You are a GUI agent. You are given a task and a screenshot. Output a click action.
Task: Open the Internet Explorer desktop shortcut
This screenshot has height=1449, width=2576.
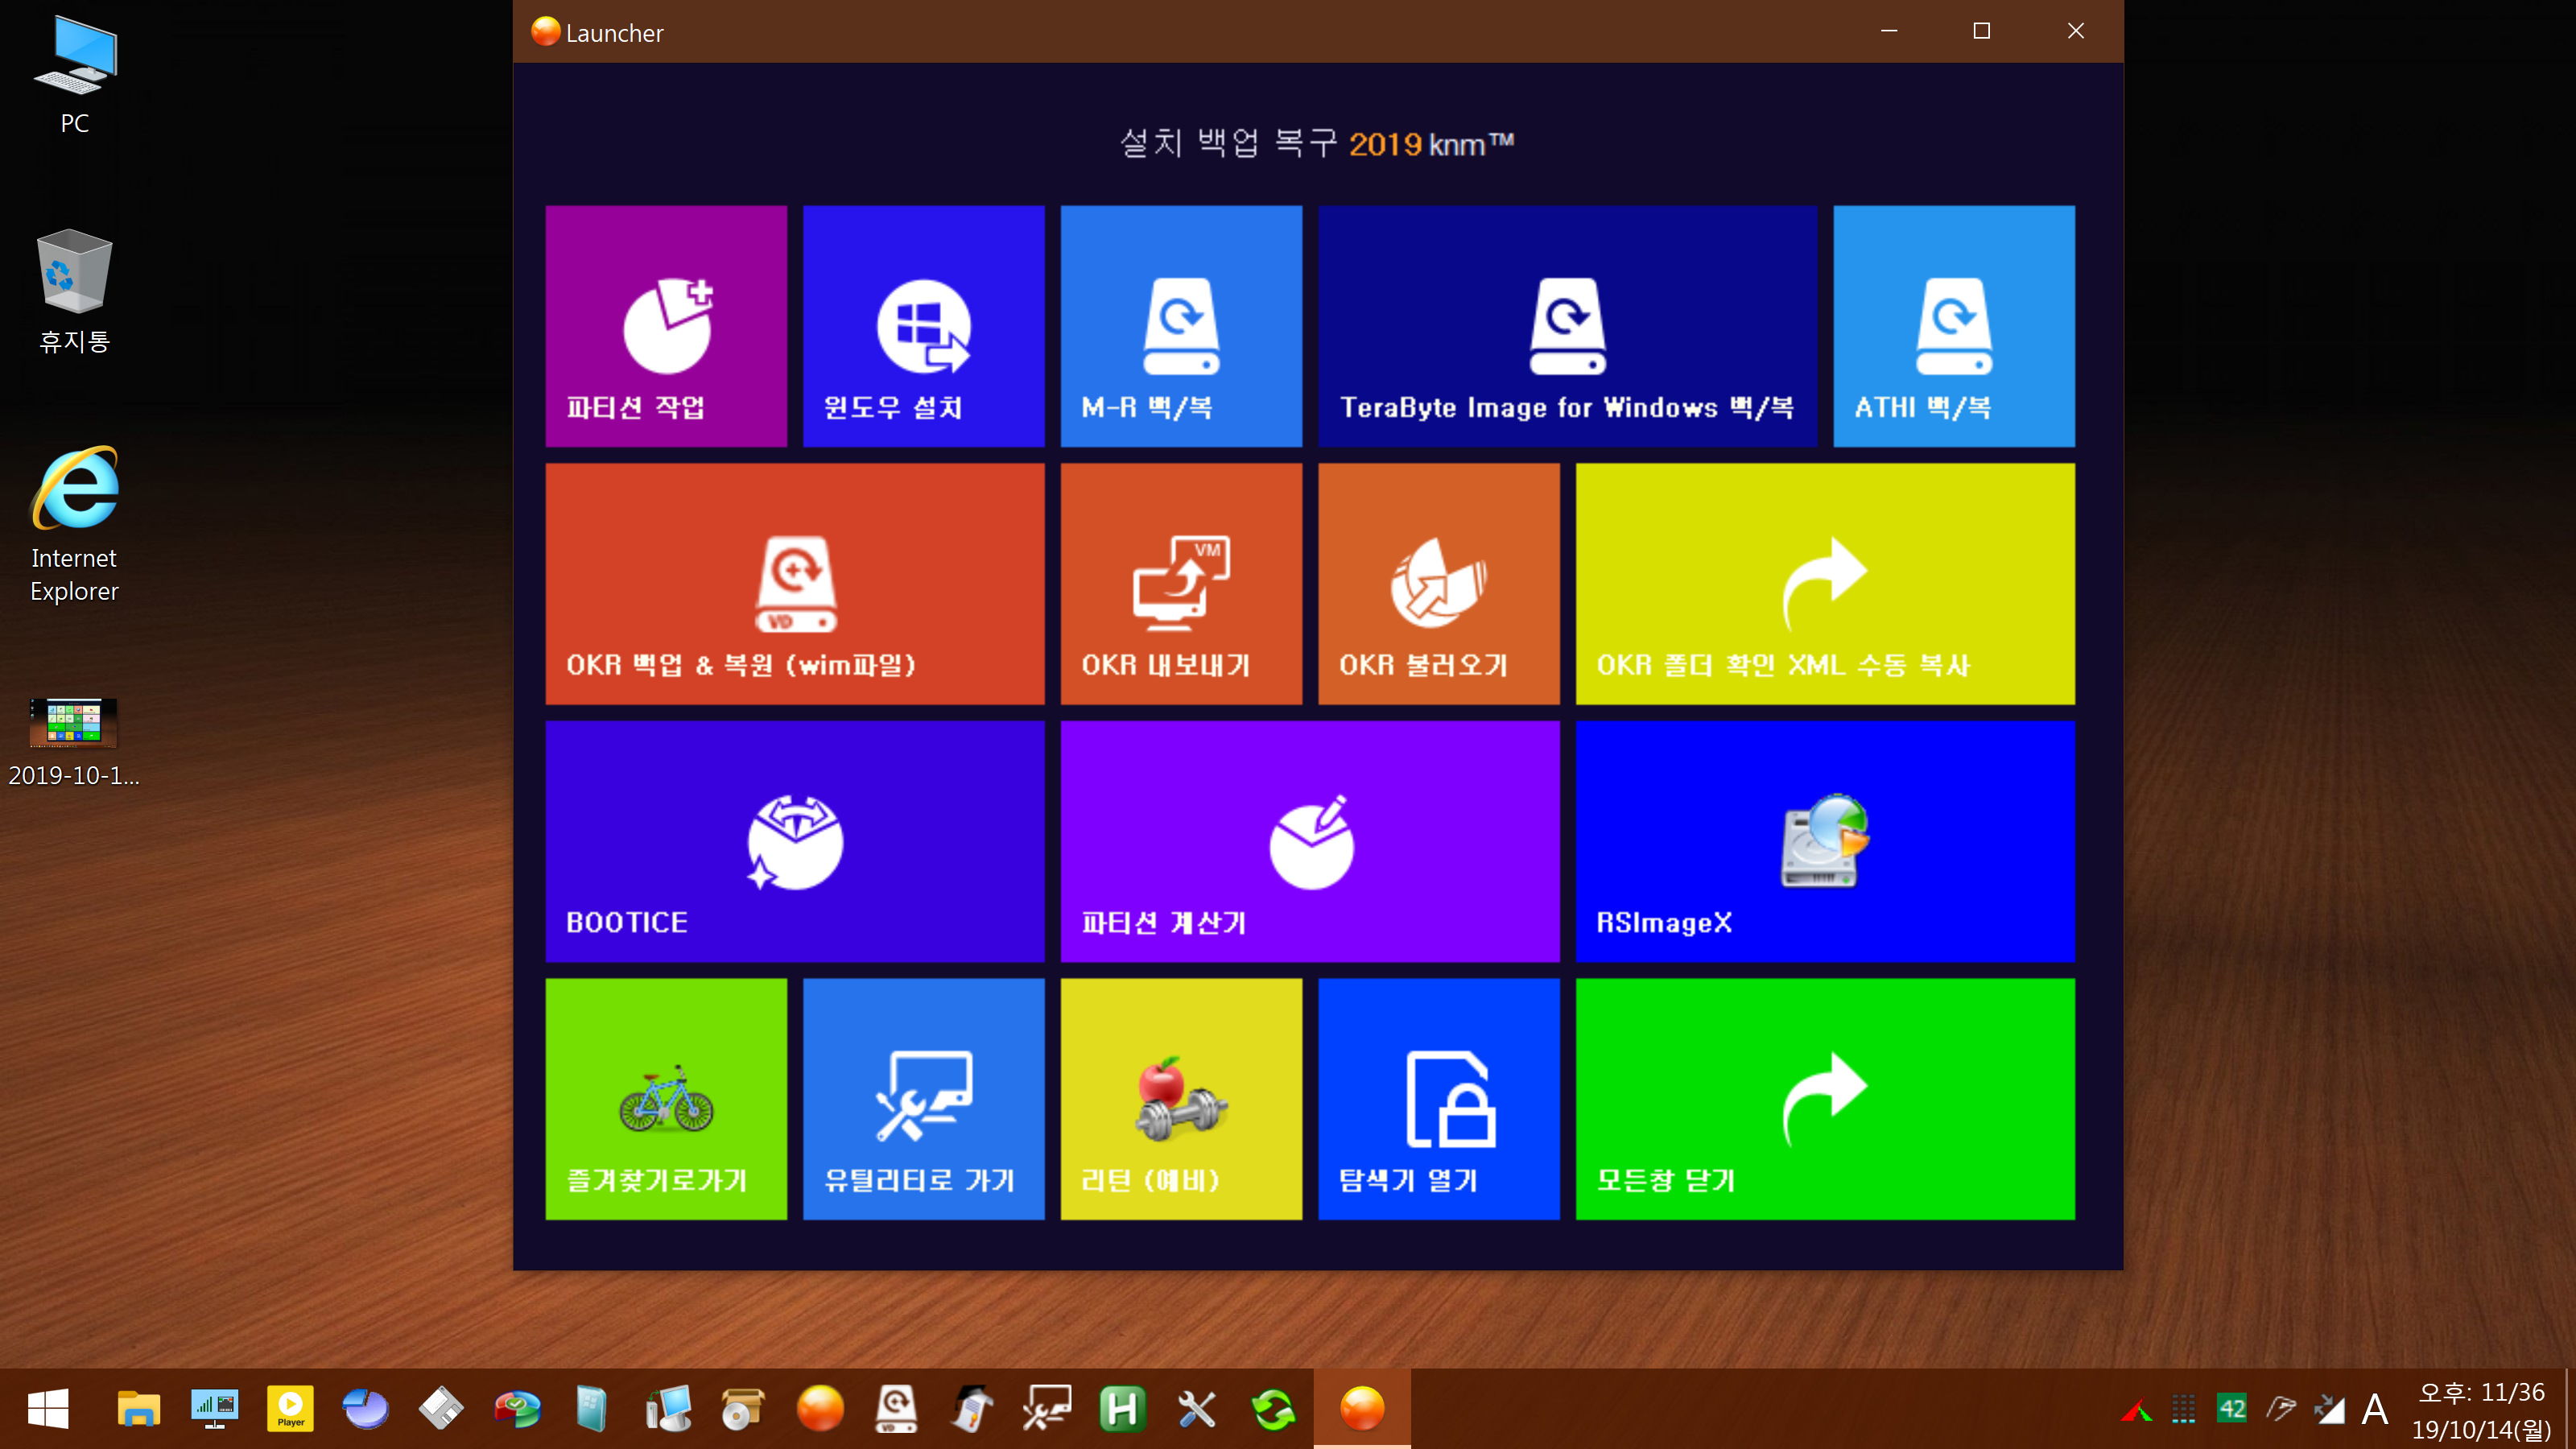click(75, 524)
